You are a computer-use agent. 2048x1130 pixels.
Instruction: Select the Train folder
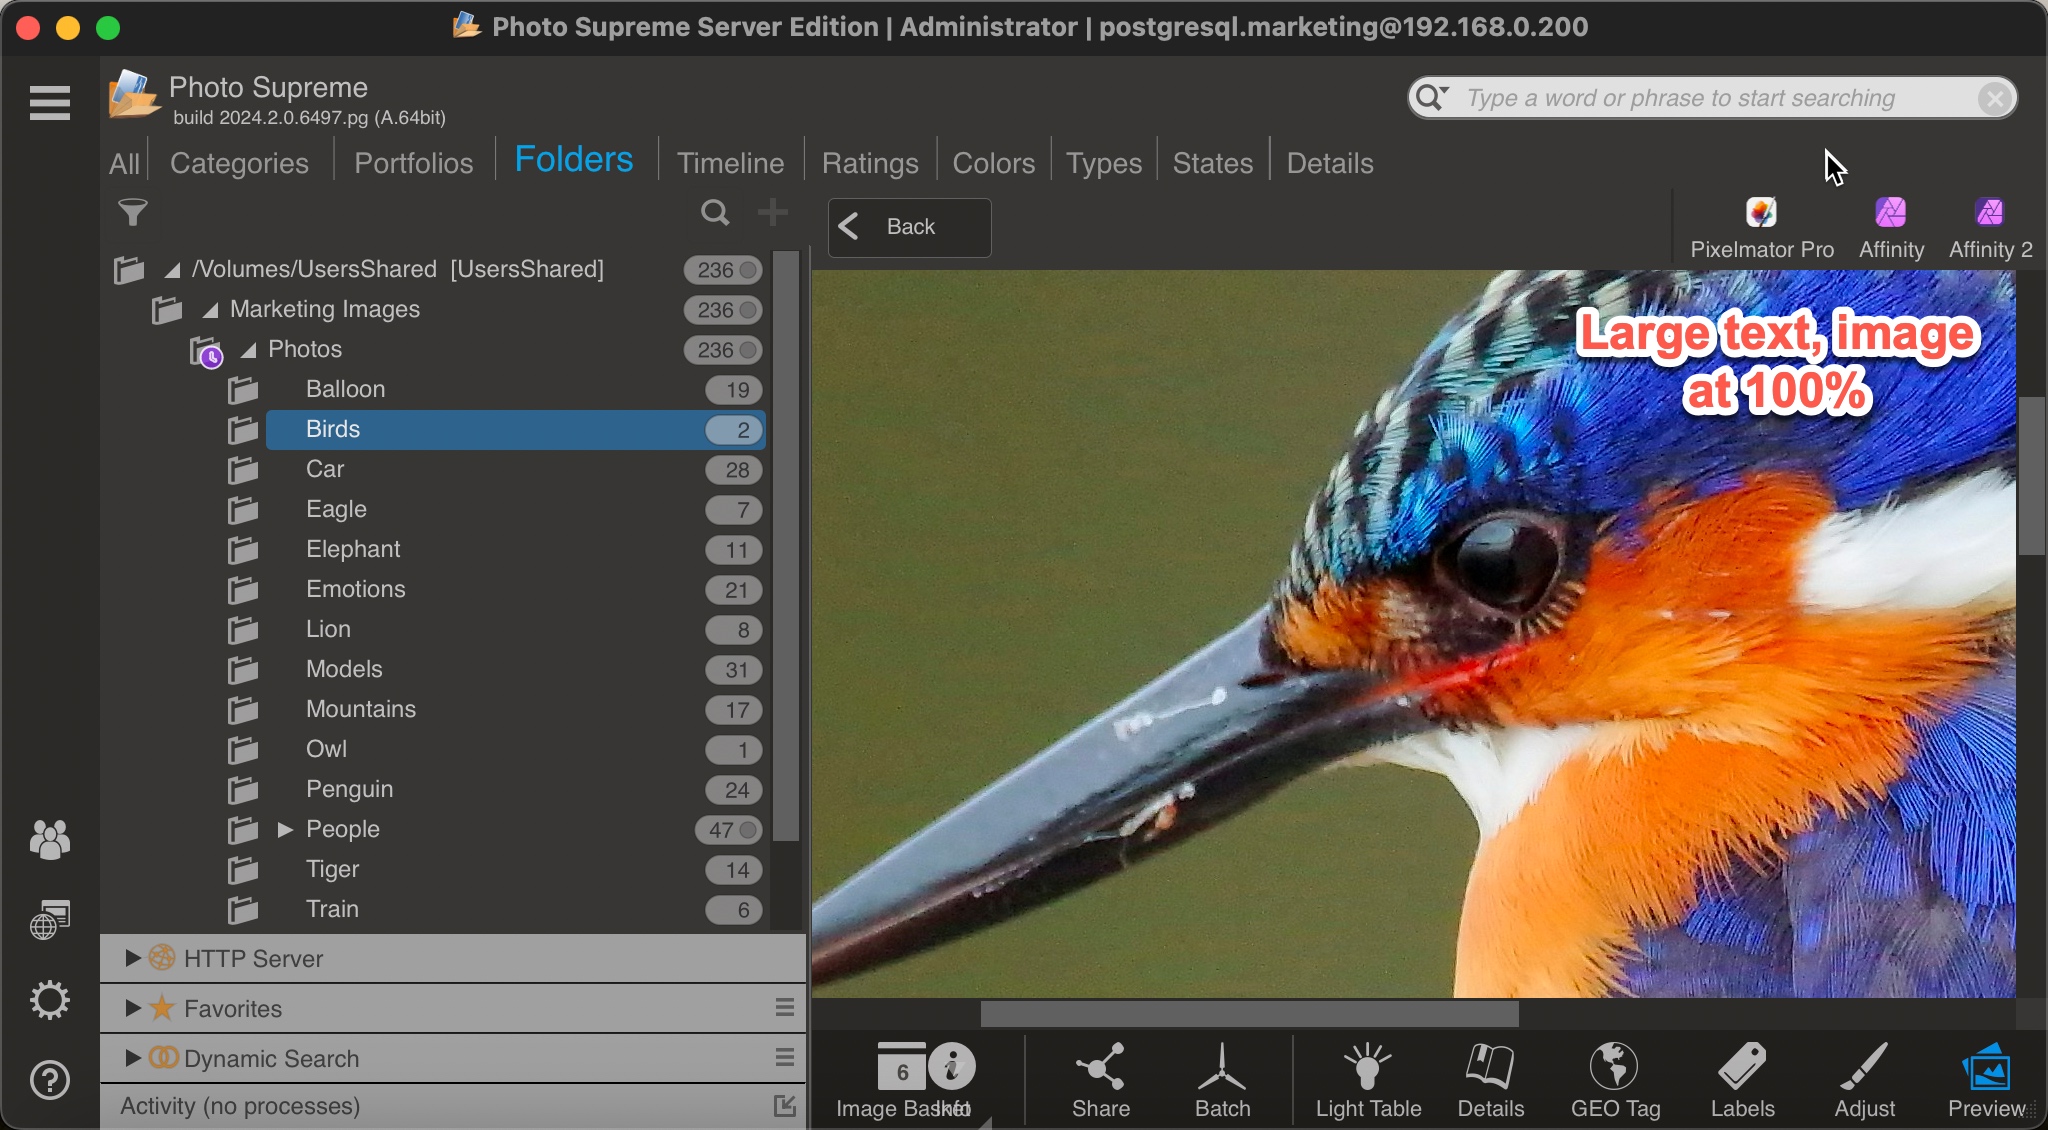click(516, 909)
